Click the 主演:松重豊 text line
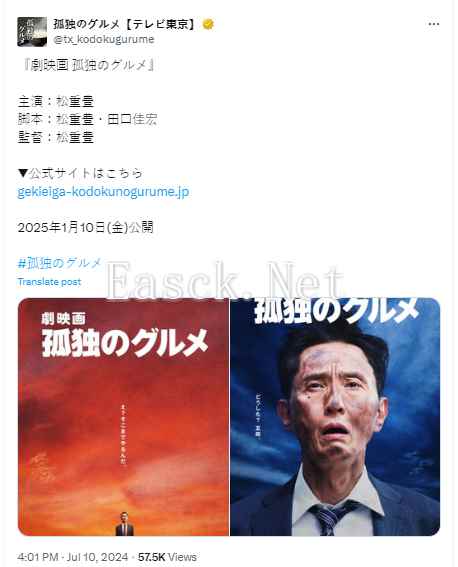Viewport: 458px width, 567px height. pyautogui.click(x=56, y=101)
